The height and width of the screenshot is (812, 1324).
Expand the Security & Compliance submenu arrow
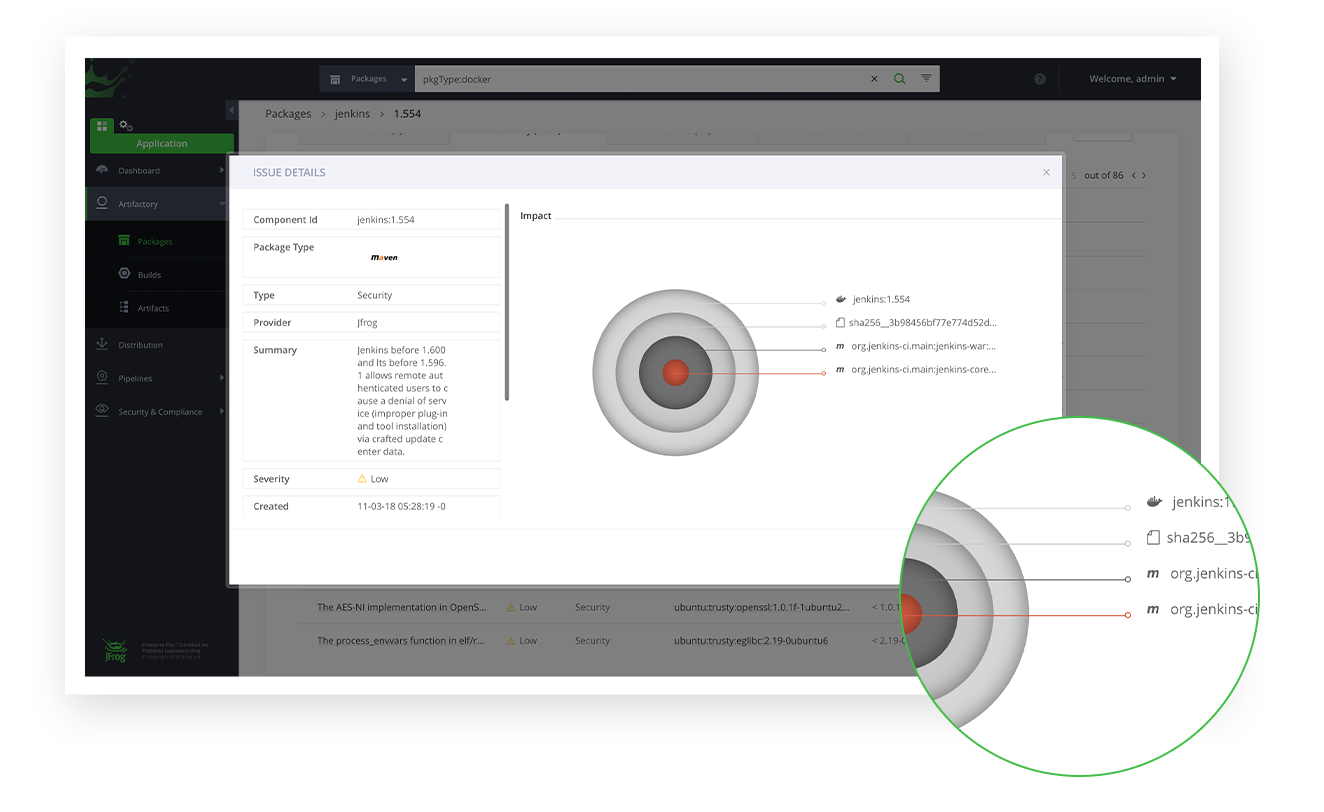[222, 411]
